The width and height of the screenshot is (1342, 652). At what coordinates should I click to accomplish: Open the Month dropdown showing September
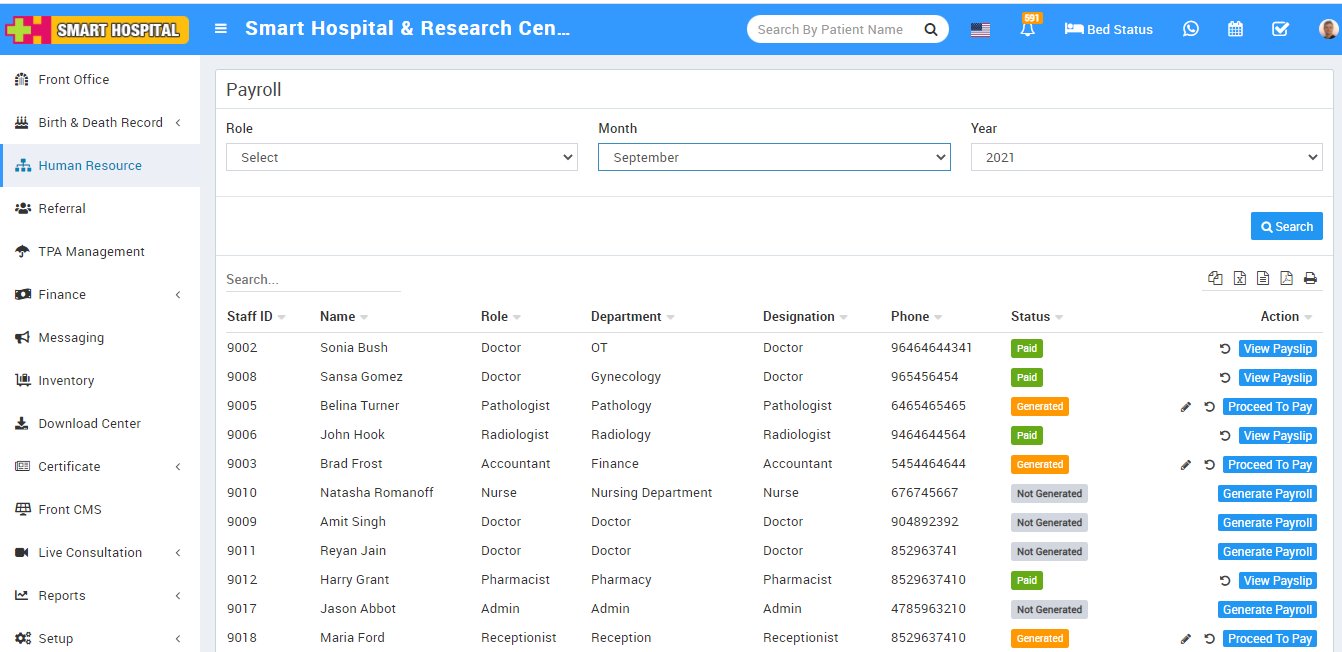point(774,157)
